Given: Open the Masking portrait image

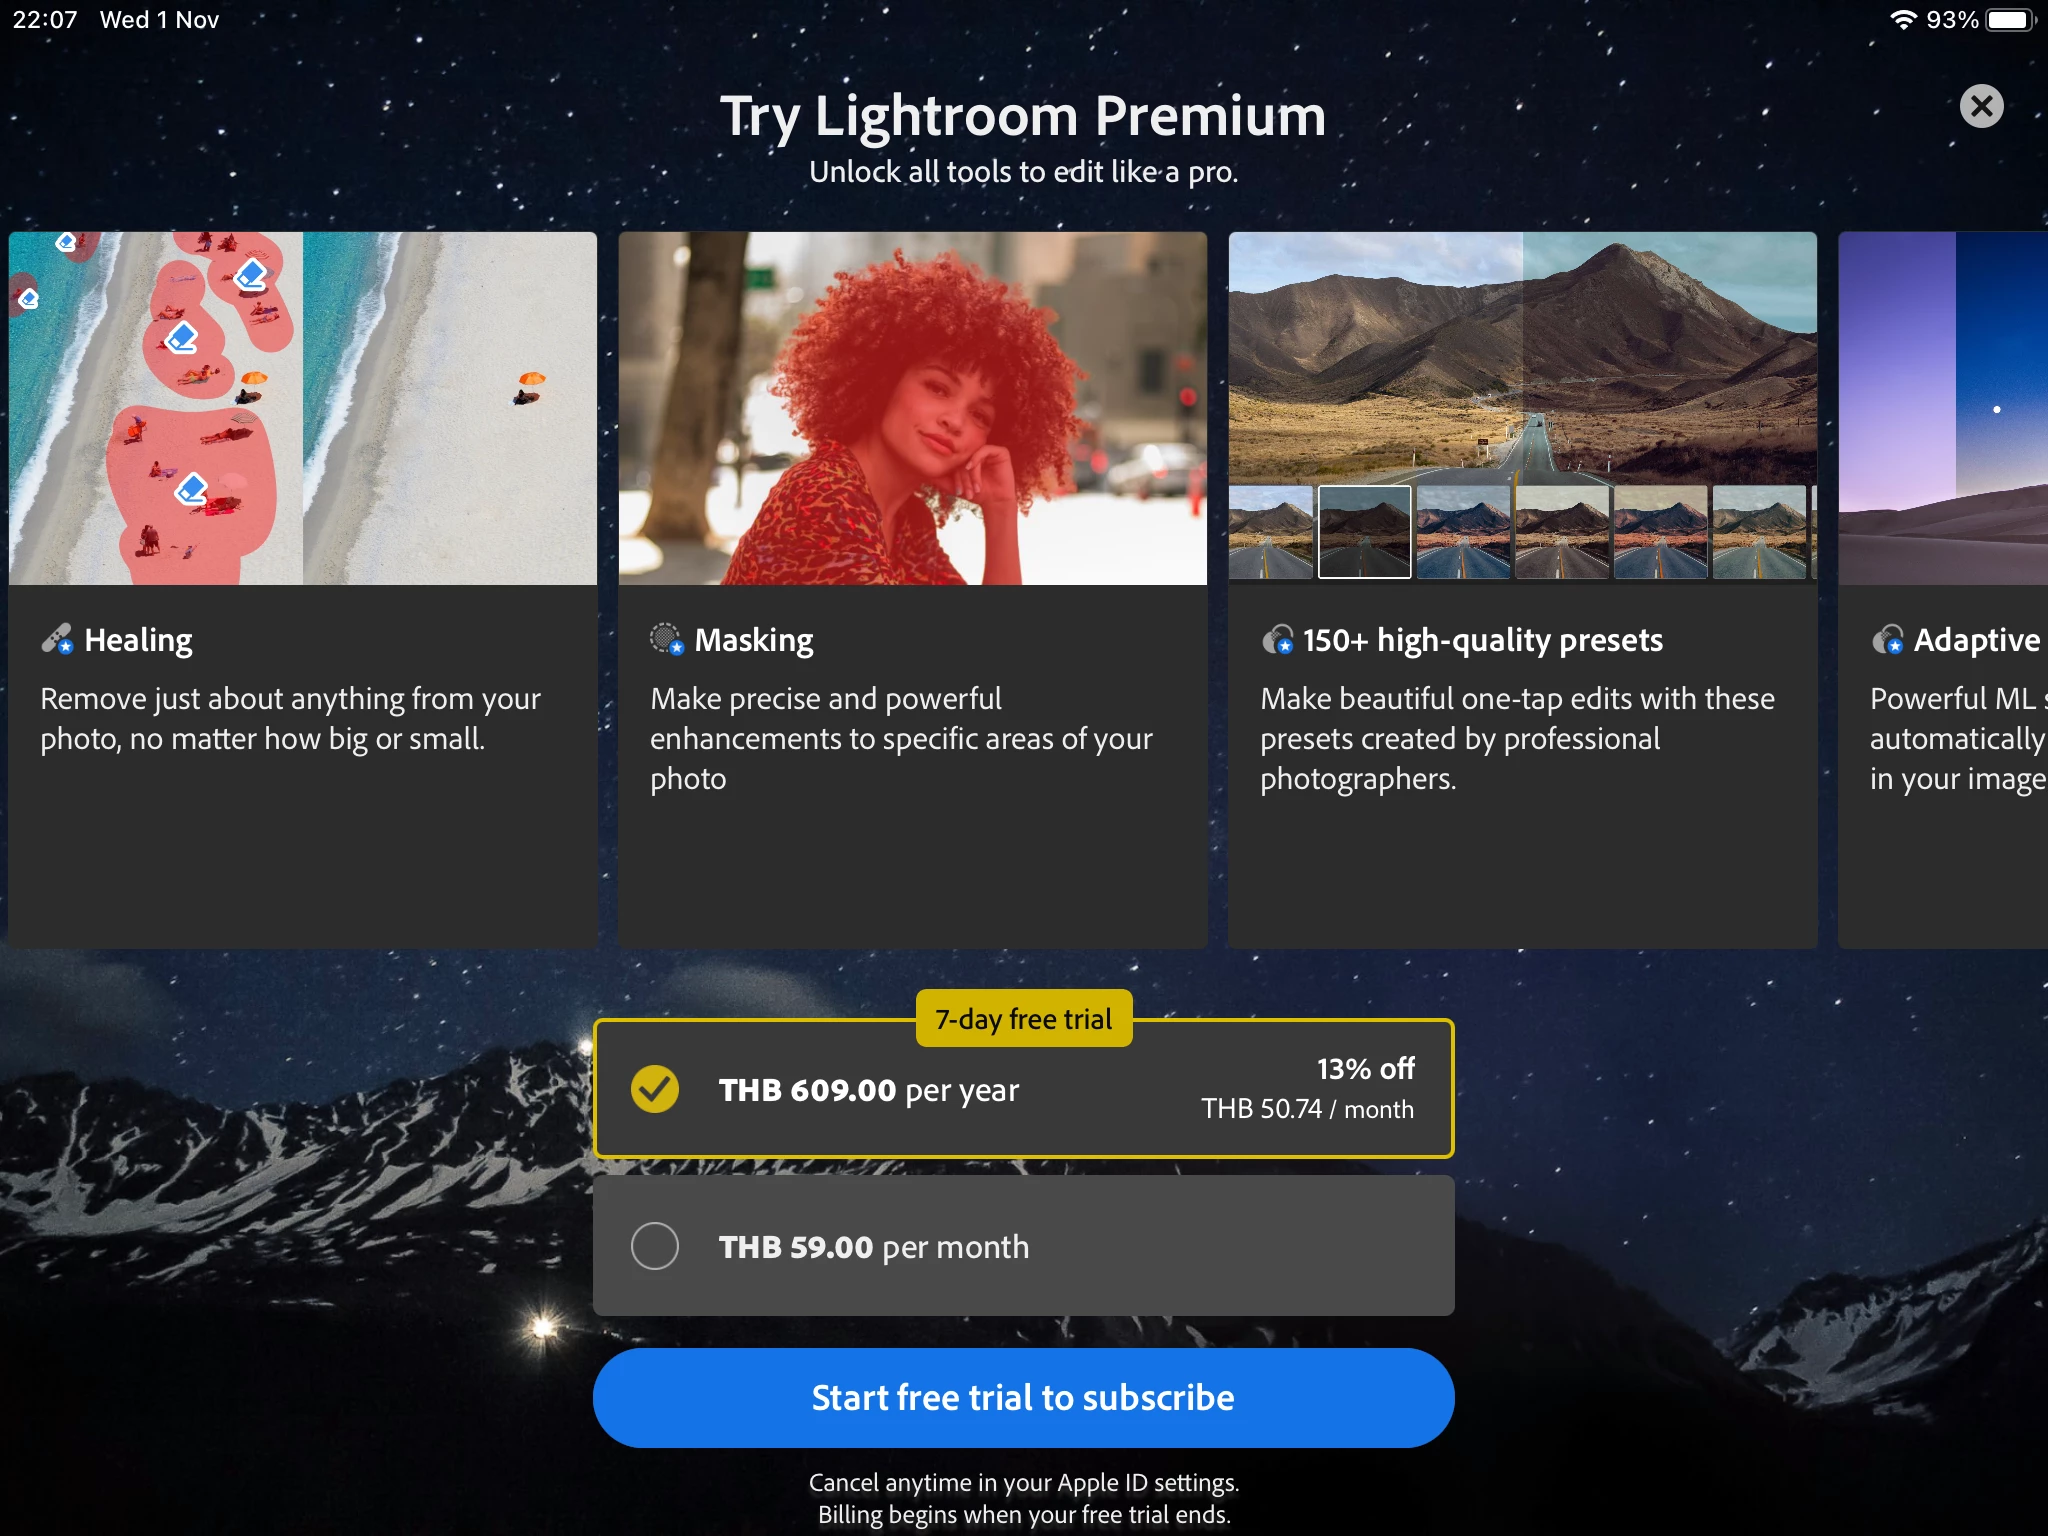Looking at the screenshot, I should point(913,408).
